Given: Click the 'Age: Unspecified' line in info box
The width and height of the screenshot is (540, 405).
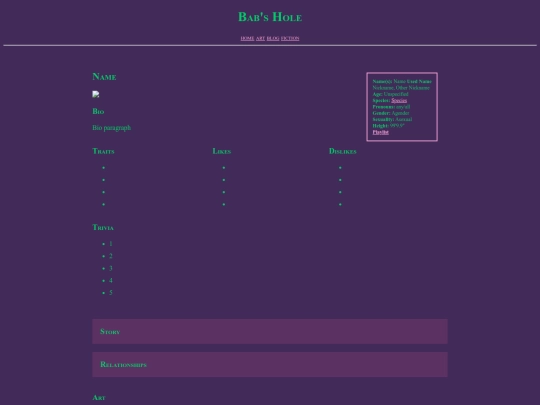Looking at the screenshot, I should [x=391, y=94].
